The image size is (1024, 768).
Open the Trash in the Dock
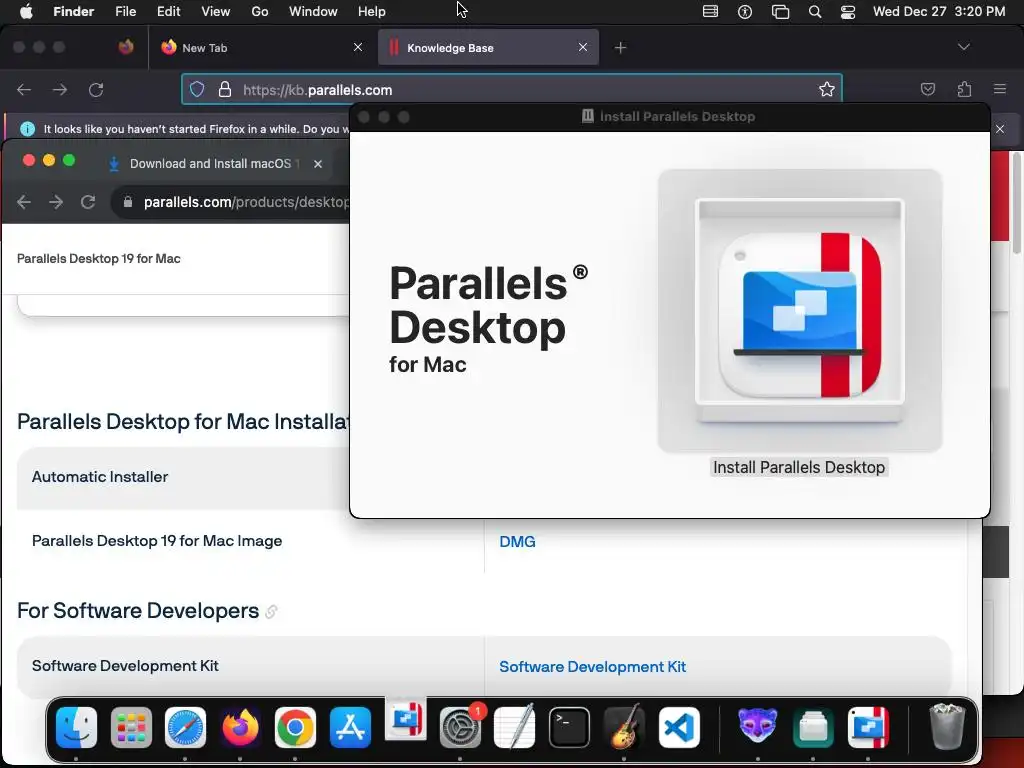point(946,726)
